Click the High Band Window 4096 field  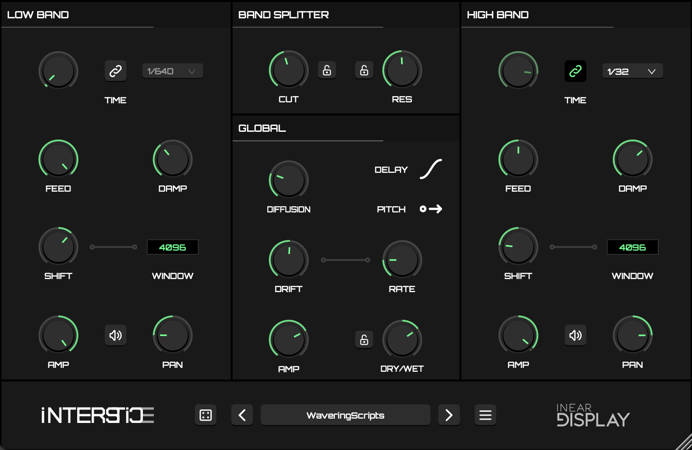(632, 247)
